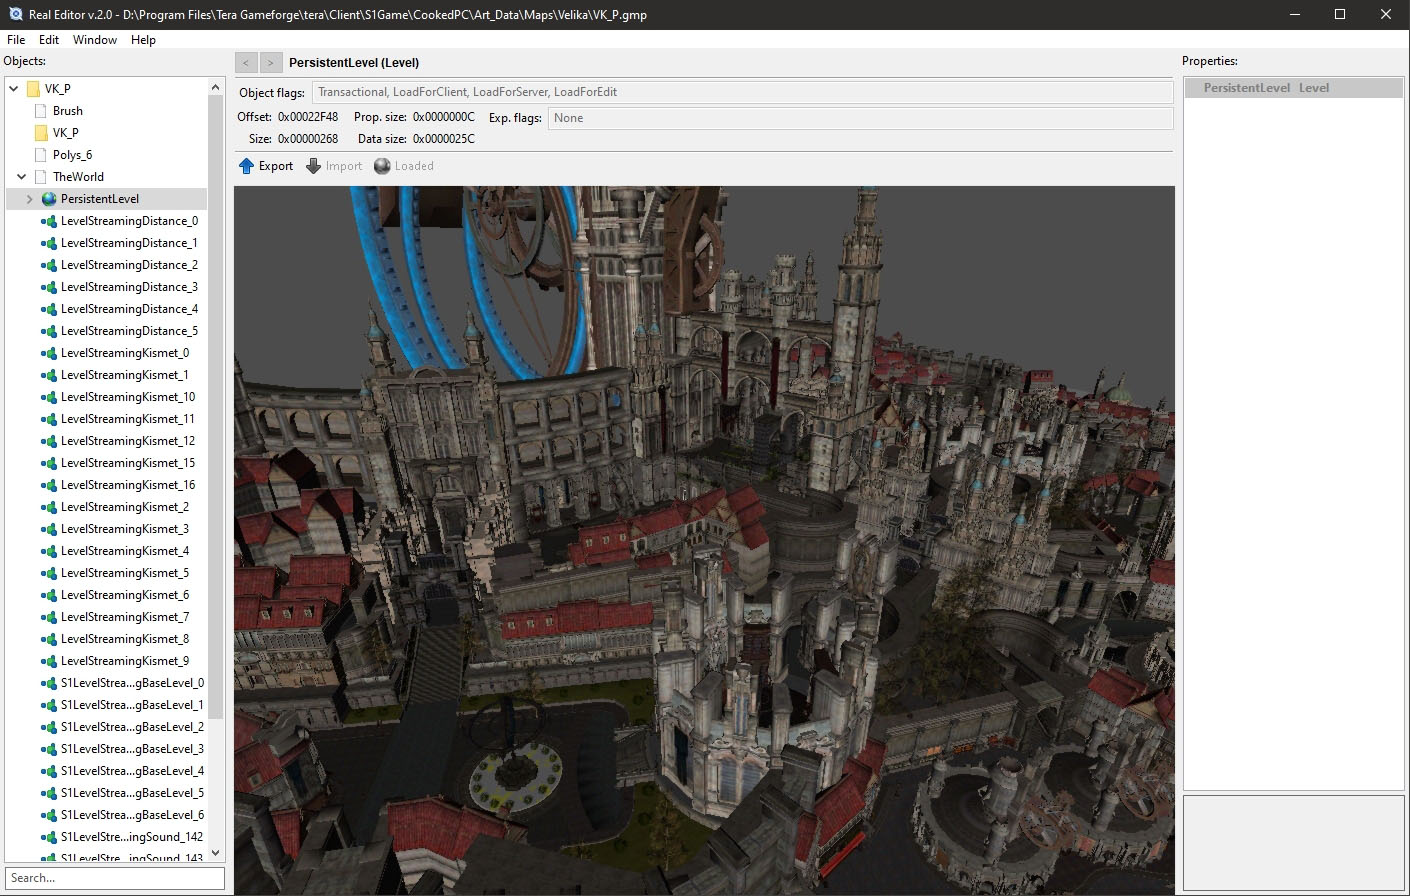Click the PersistentLevel globe icon
1410x896 pixels.
[x=49, y=199]
